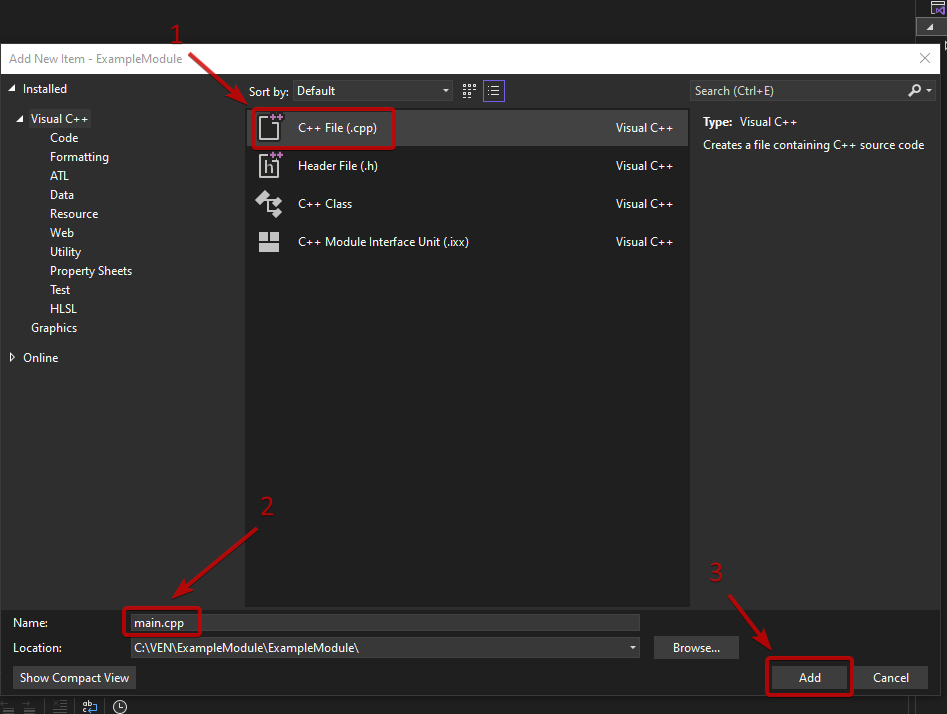
Task: Select the Property Sheets category
Action: coord(91,271)
